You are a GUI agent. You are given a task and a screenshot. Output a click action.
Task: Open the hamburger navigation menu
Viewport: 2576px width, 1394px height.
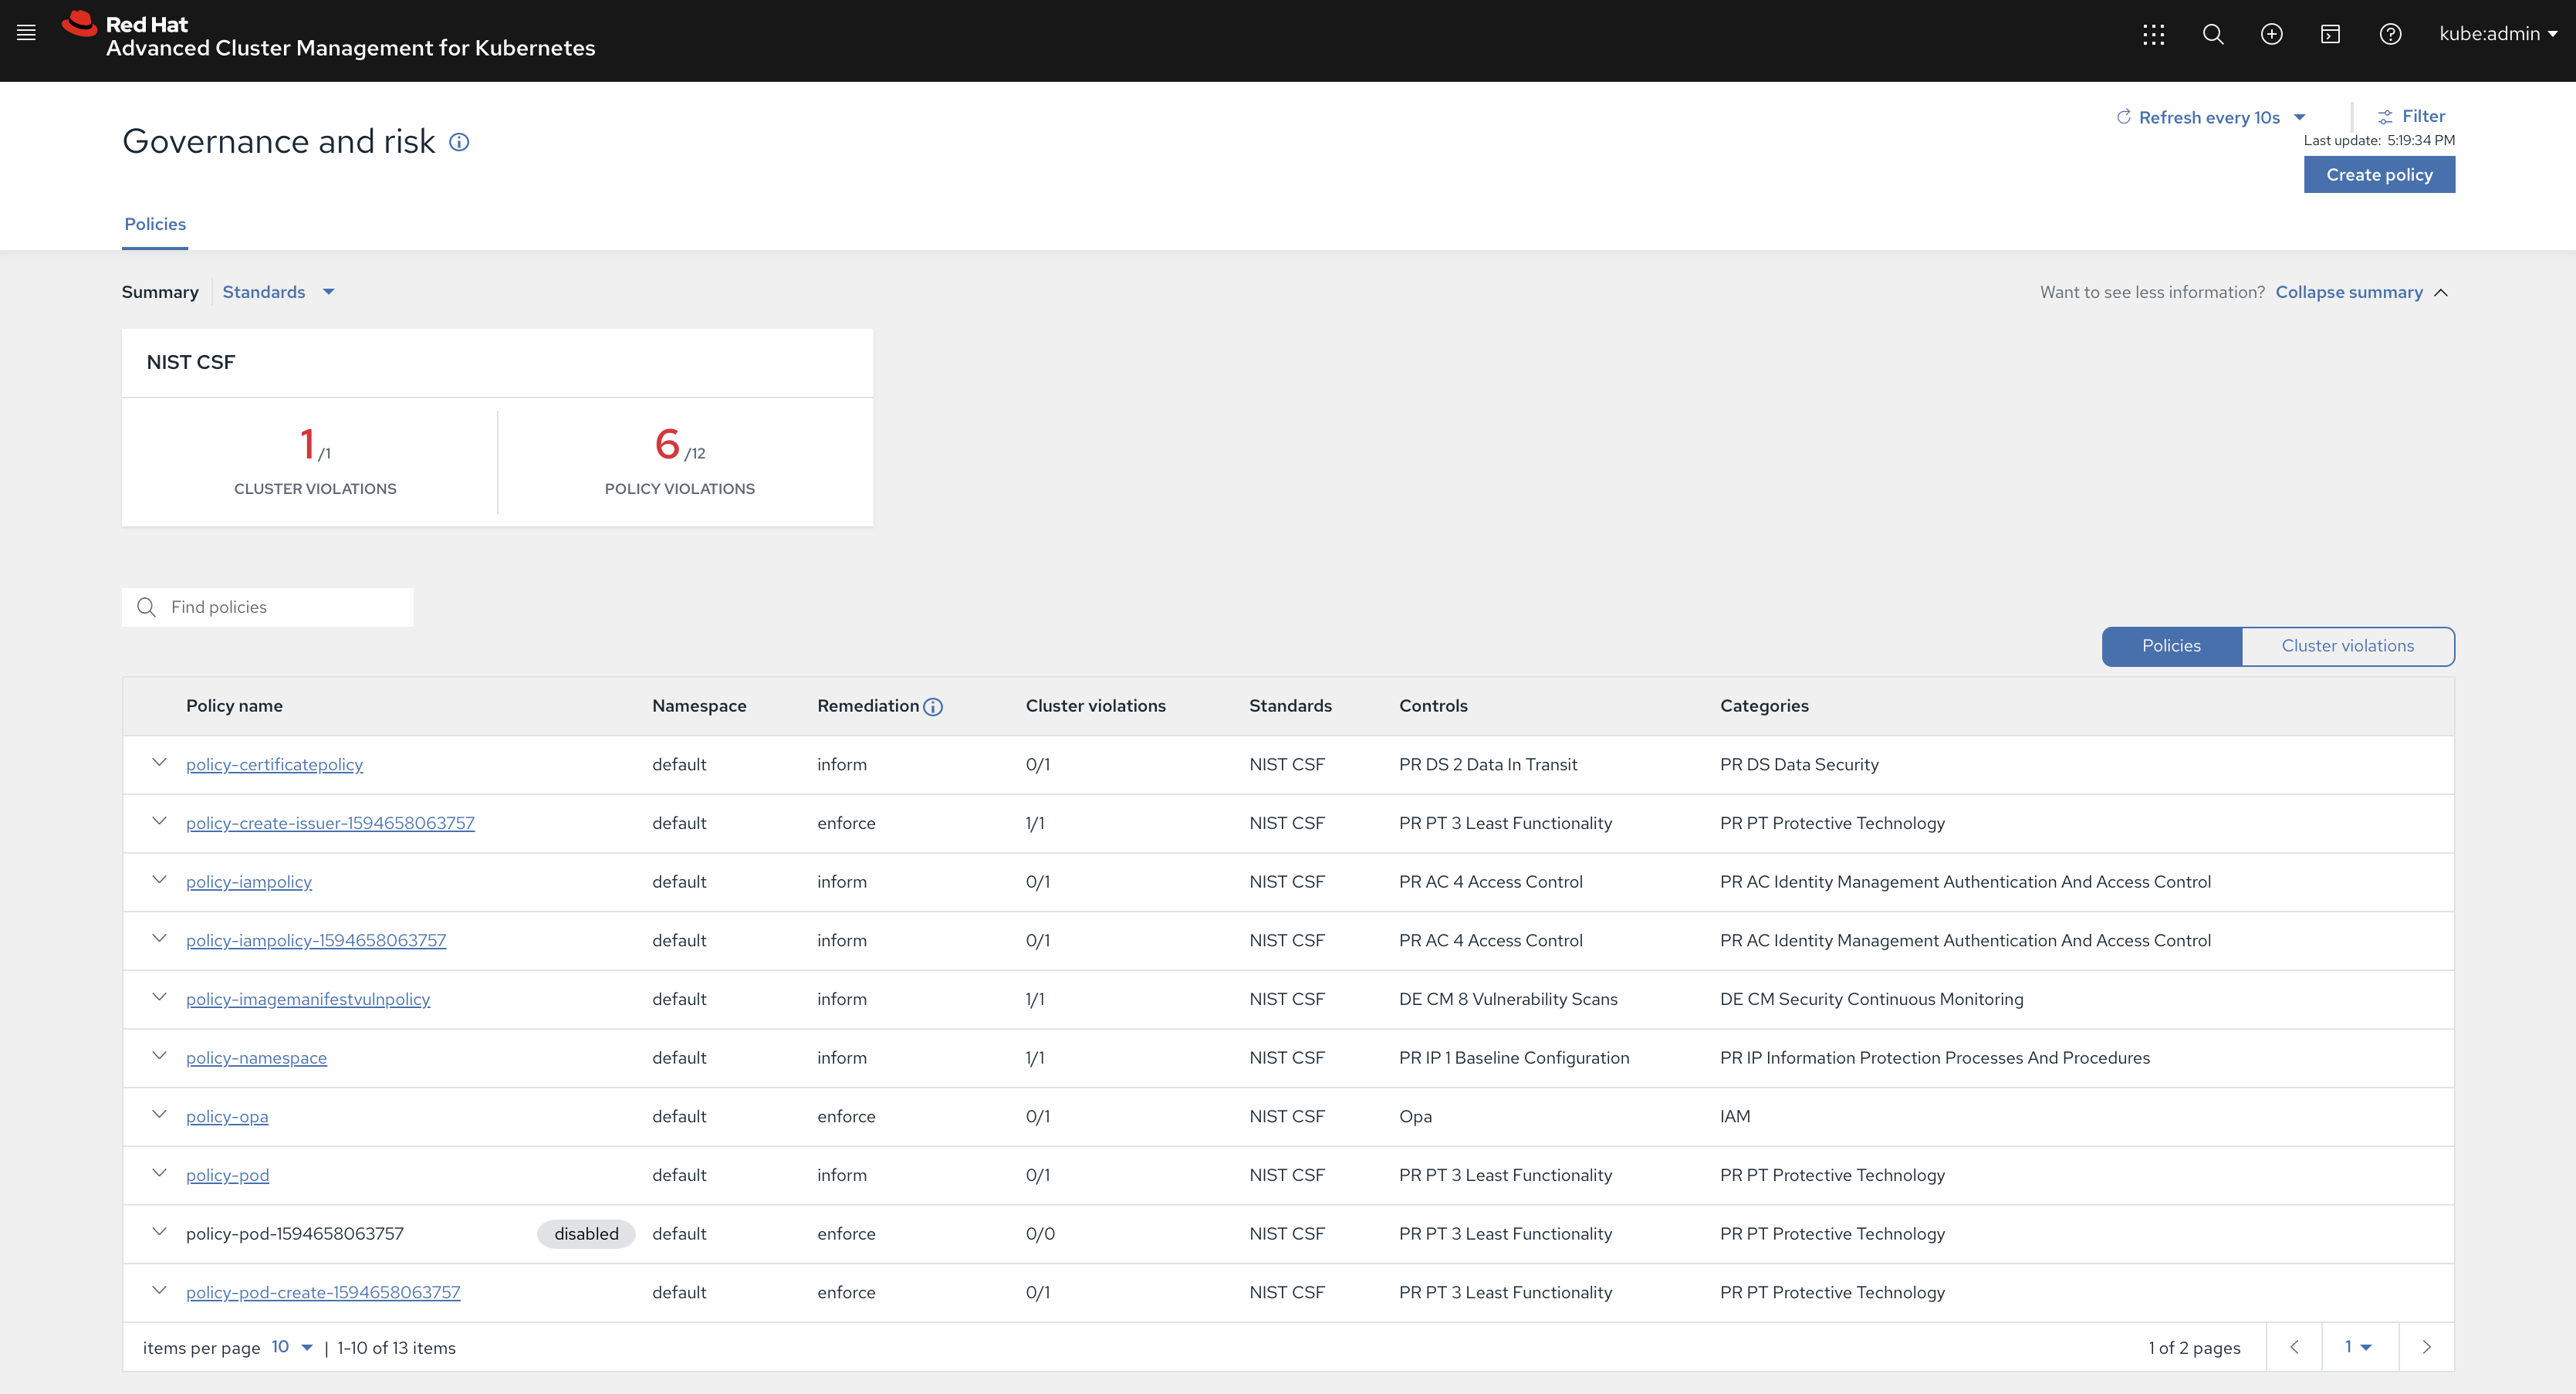[27, 33]
